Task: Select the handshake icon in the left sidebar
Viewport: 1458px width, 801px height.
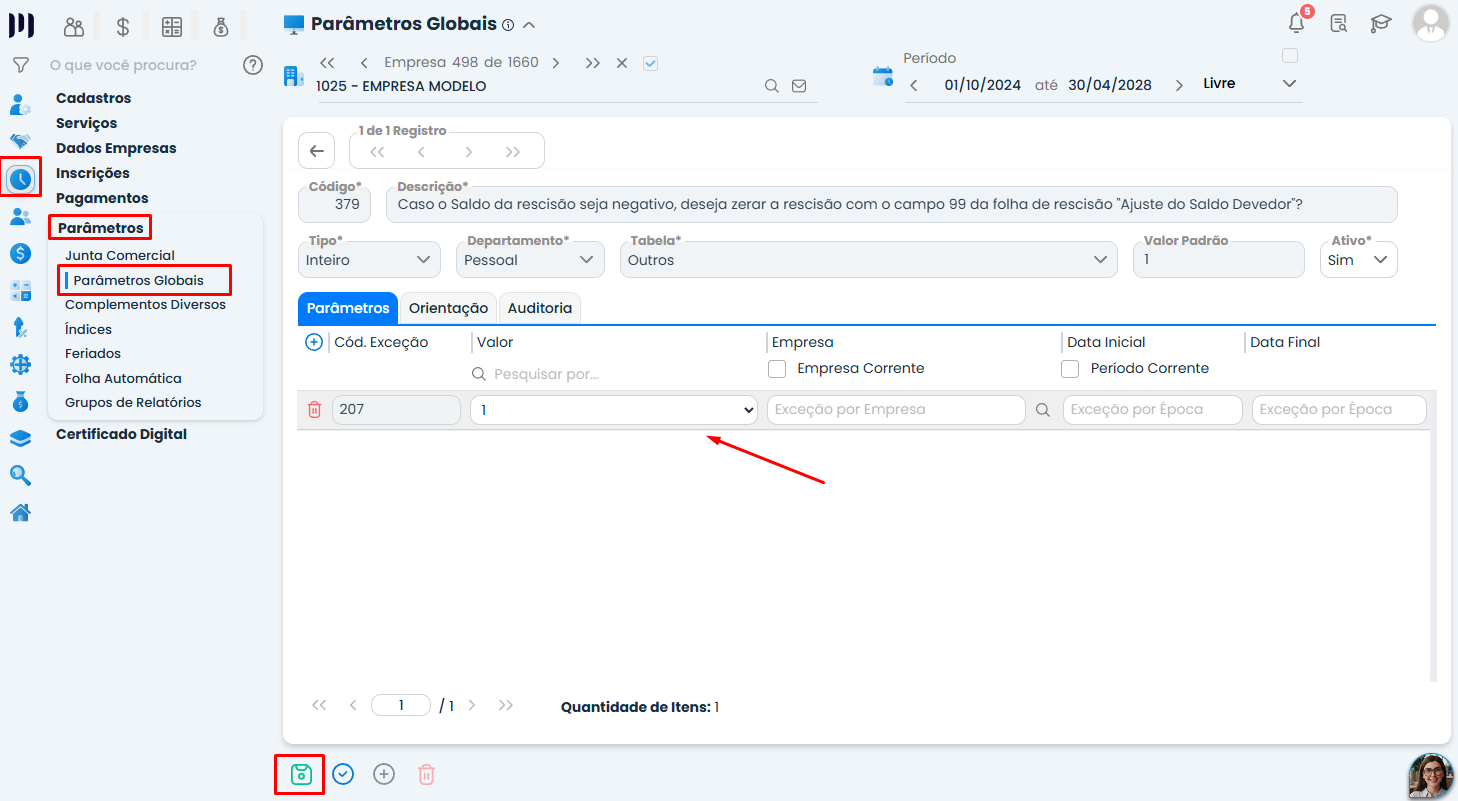Action: point(20,141)
